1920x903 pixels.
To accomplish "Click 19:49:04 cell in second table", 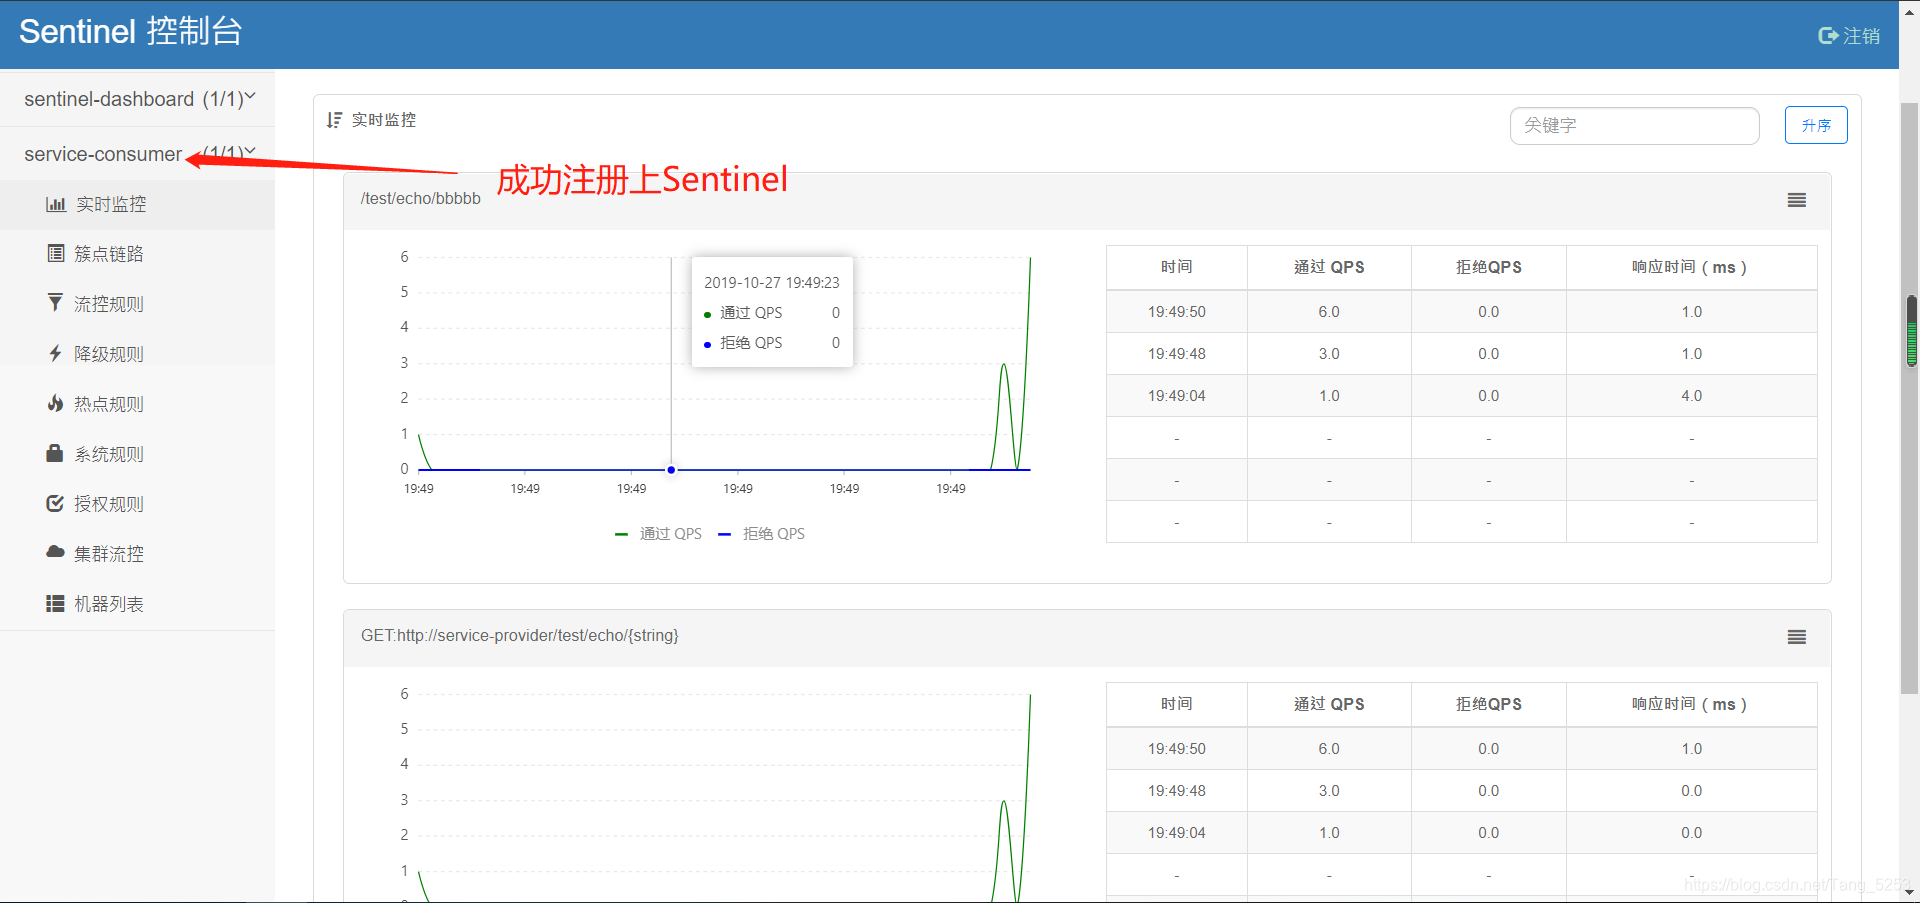I will [1177, 833].
